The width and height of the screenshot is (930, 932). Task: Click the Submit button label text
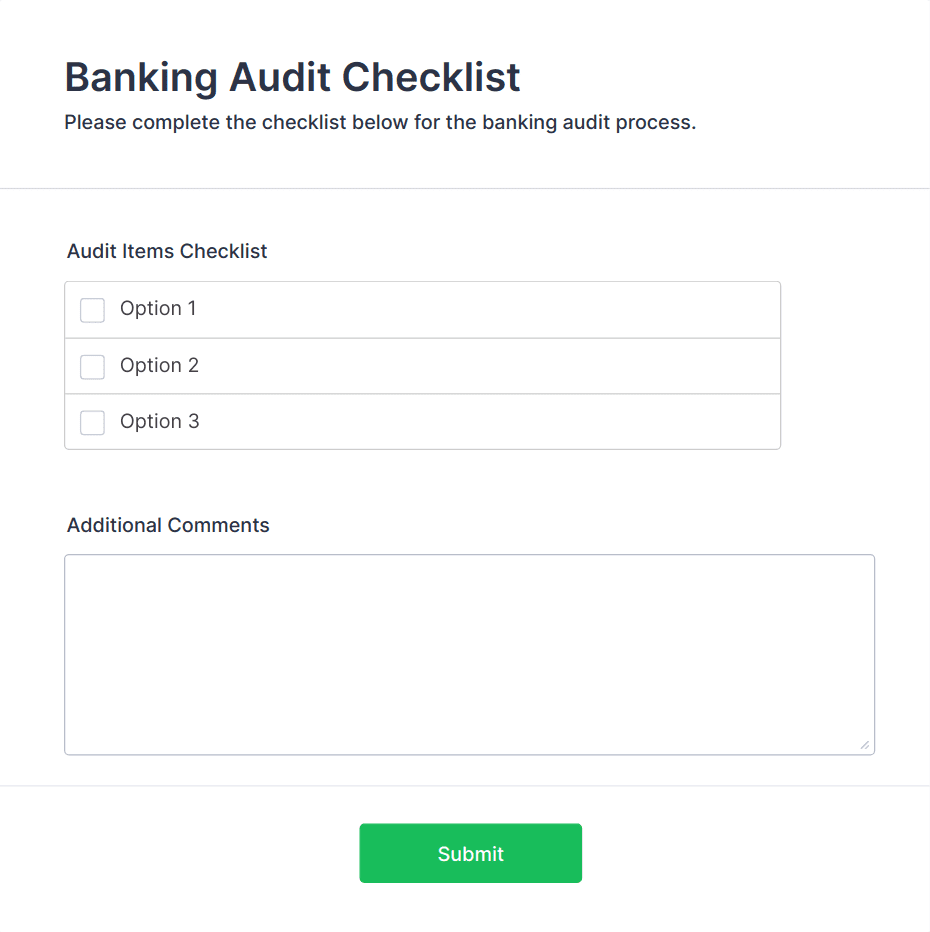click(x=470, y=853)
